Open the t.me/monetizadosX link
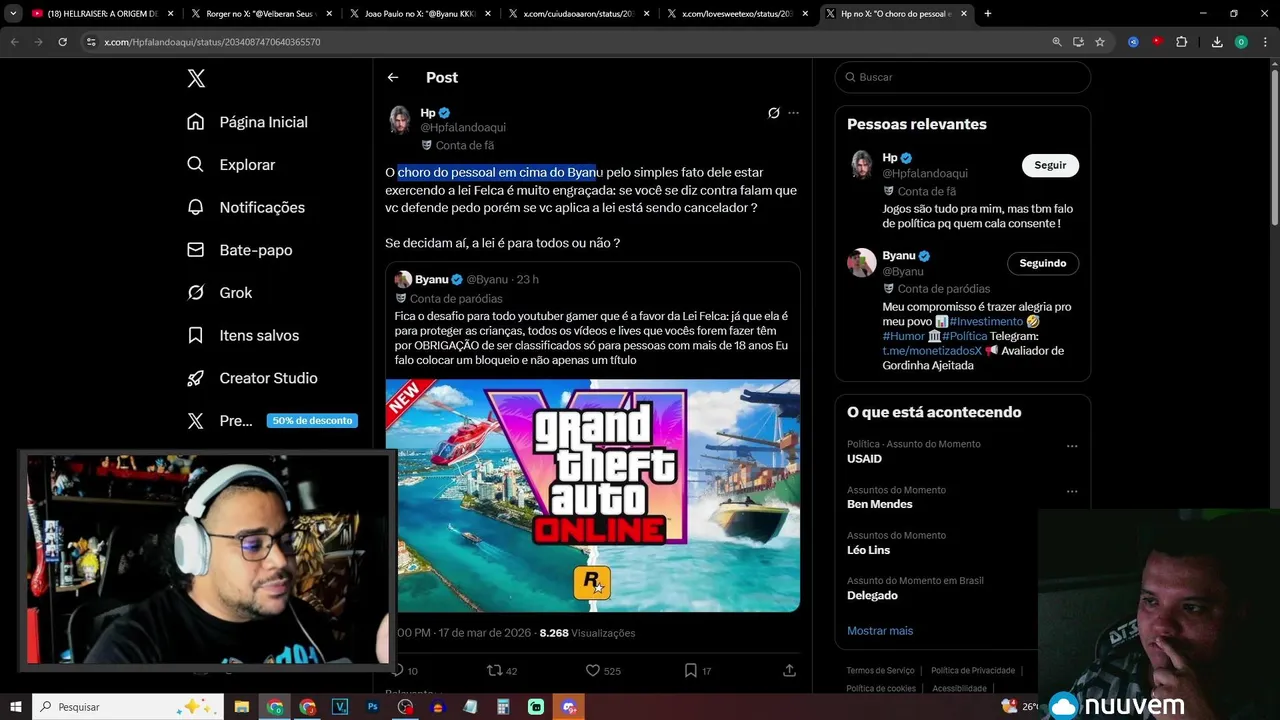Image resolution: width=1280 pixels, height=720 pixels. coord(932,351)
